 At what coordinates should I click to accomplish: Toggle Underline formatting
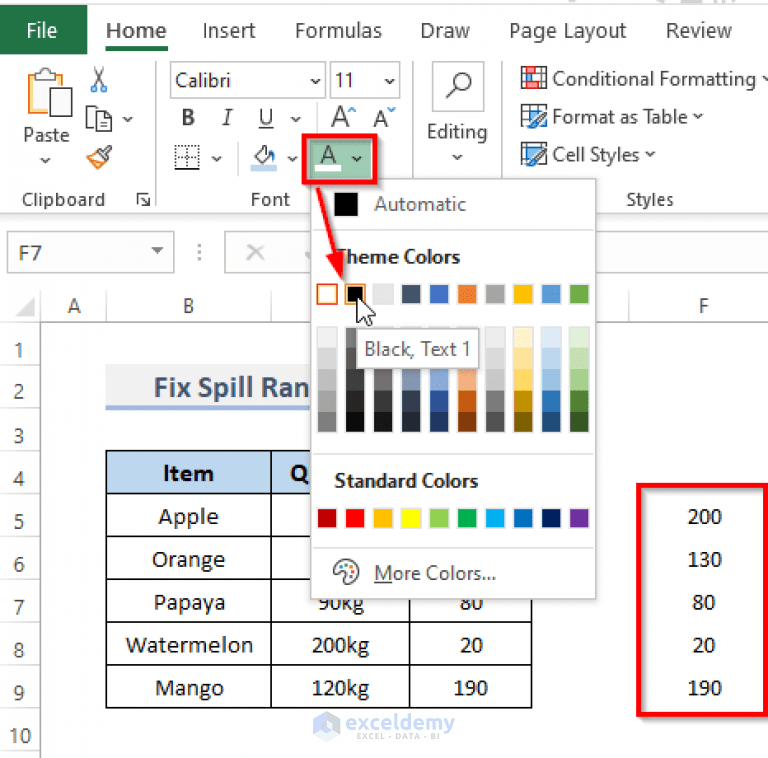click(266, 118)
